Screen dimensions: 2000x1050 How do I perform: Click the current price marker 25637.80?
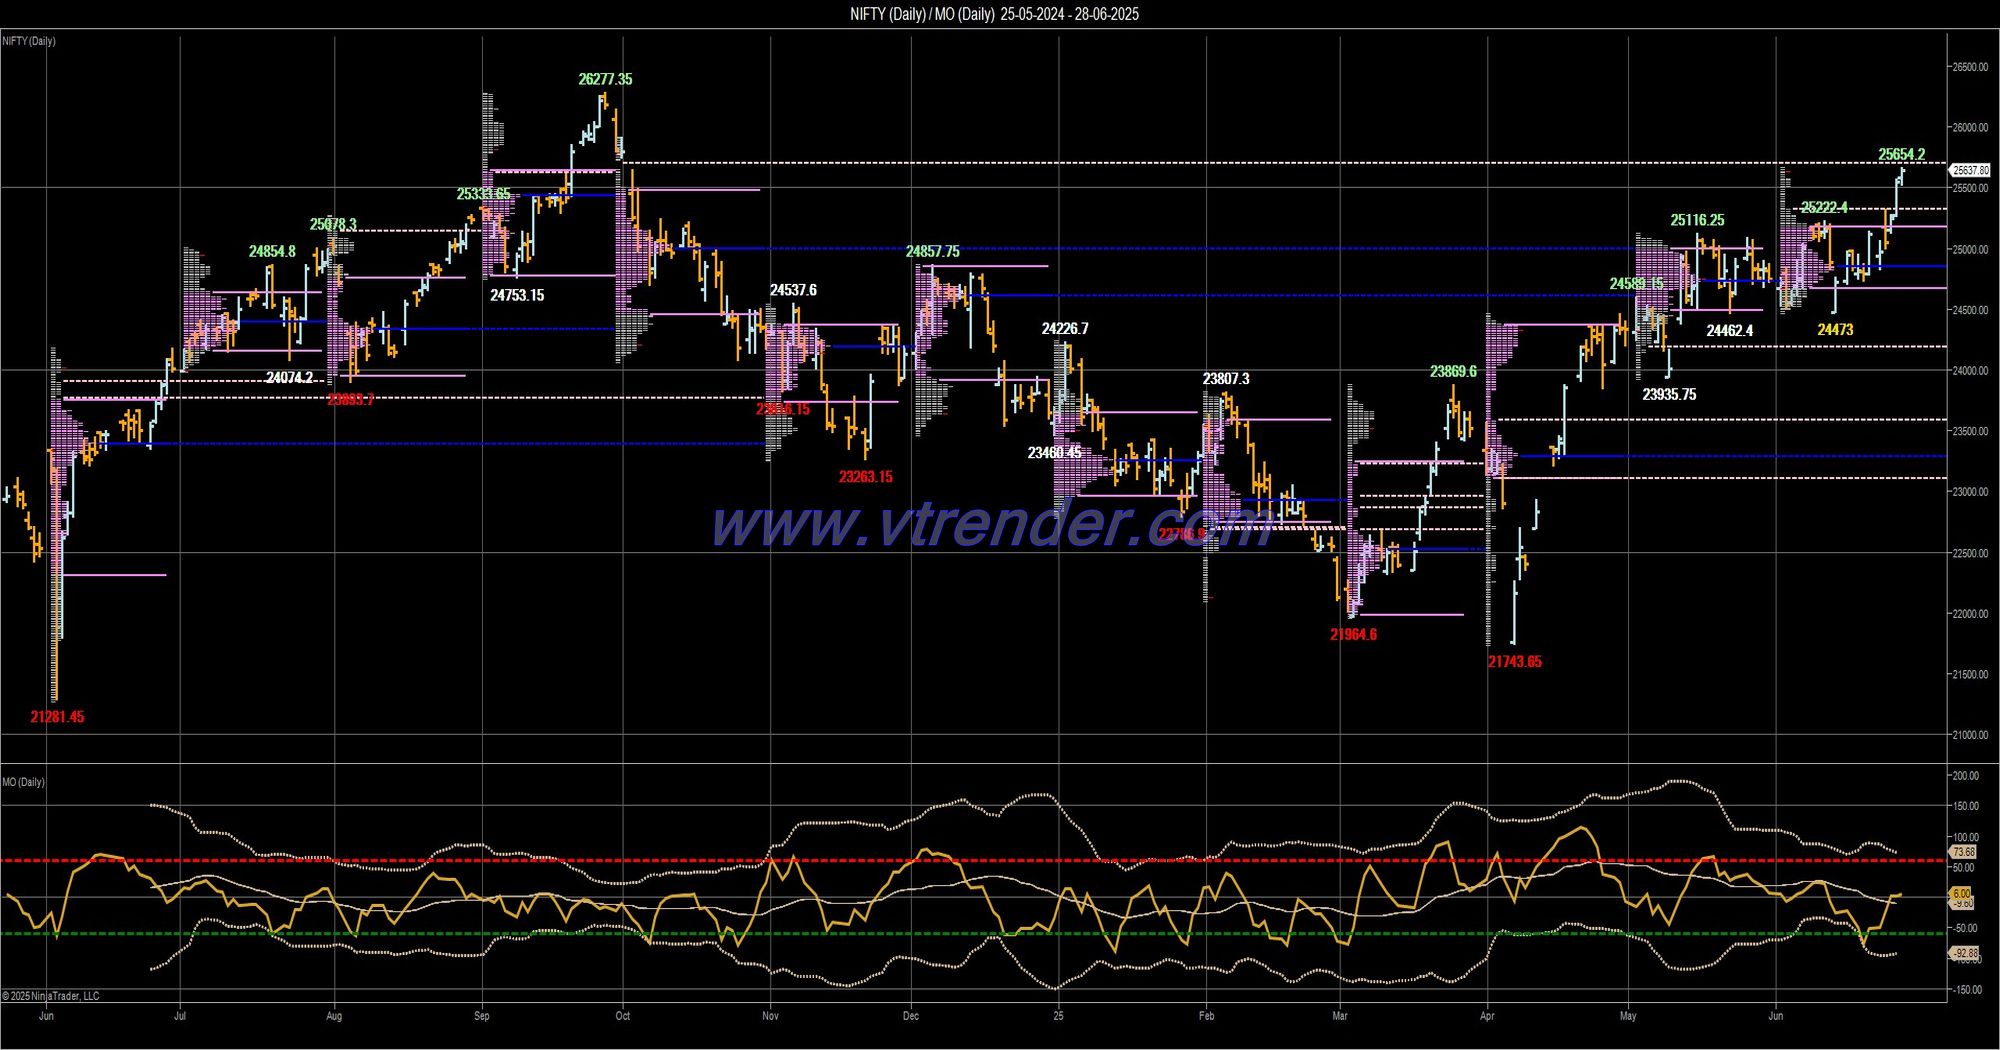(x=1970, y=170)
